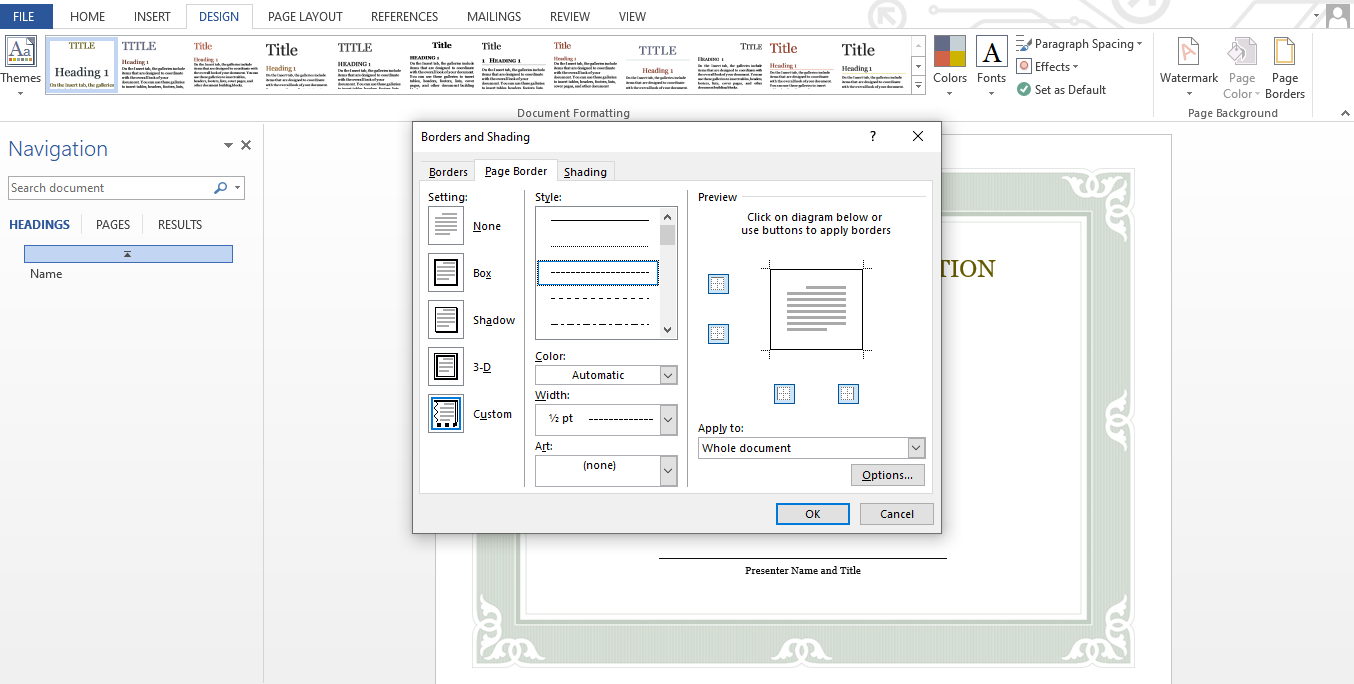Choose the Shadow border setting icon
This screenshot has height=684, width=1354.
(446, 320)
